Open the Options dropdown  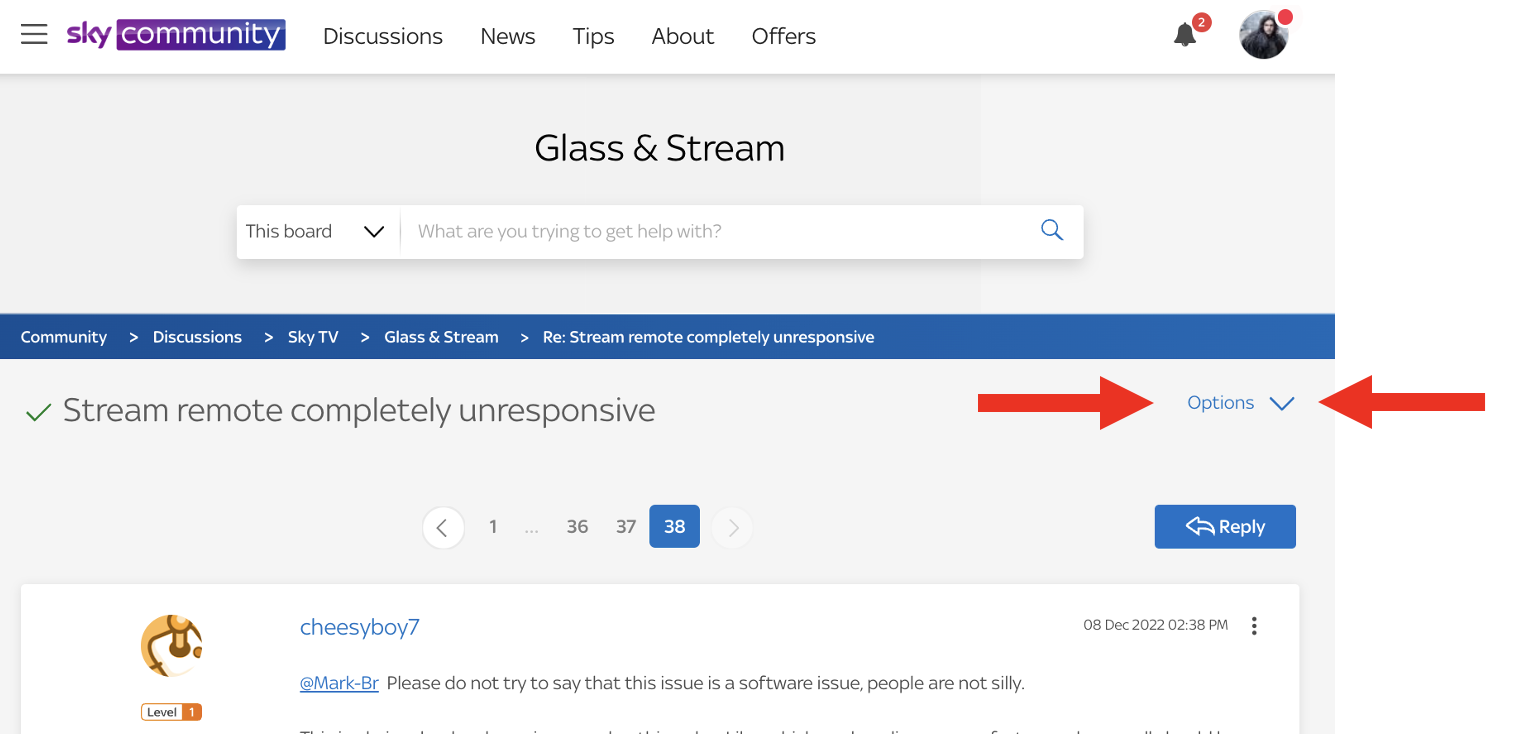pyautogui.click(x=1238, y=403)
